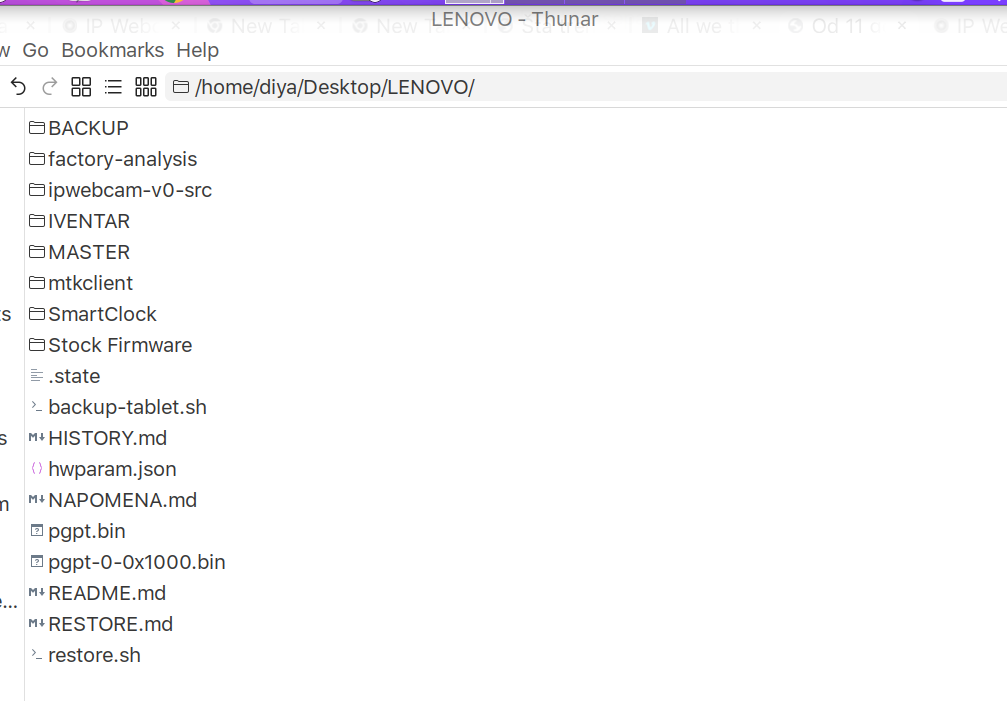Click the pgpt-0-0x1000.bin file icon

[37, 561]
